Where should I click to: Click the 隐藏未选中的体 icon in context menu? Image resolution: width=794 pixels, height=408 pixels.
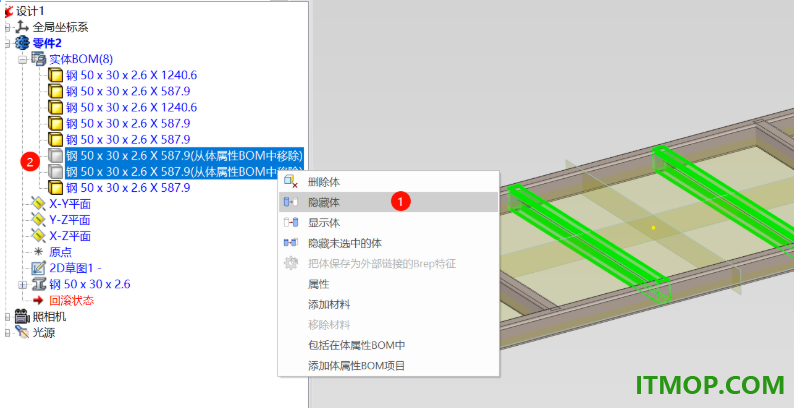[291, 243]
